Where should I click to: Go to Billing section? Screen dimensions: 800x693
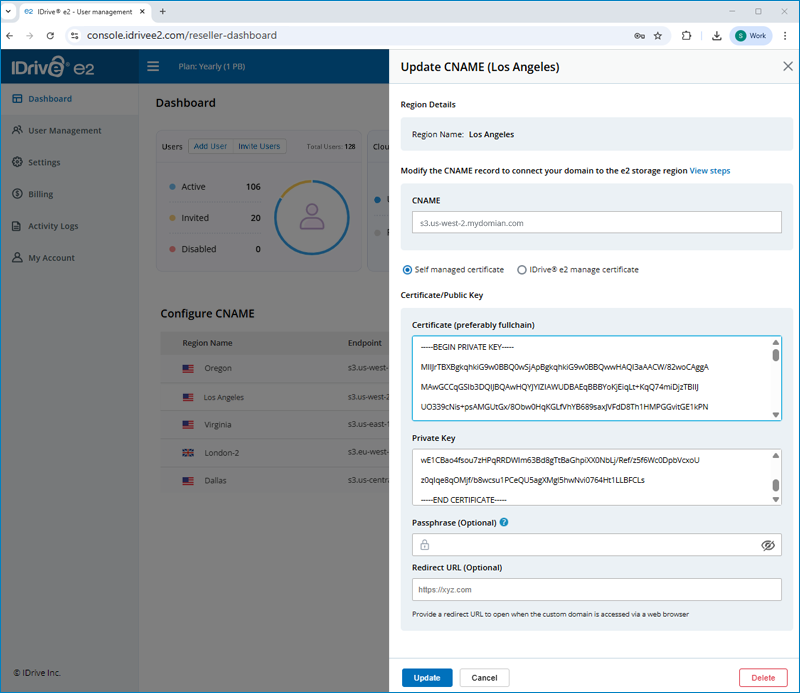(x=41, y=194)
